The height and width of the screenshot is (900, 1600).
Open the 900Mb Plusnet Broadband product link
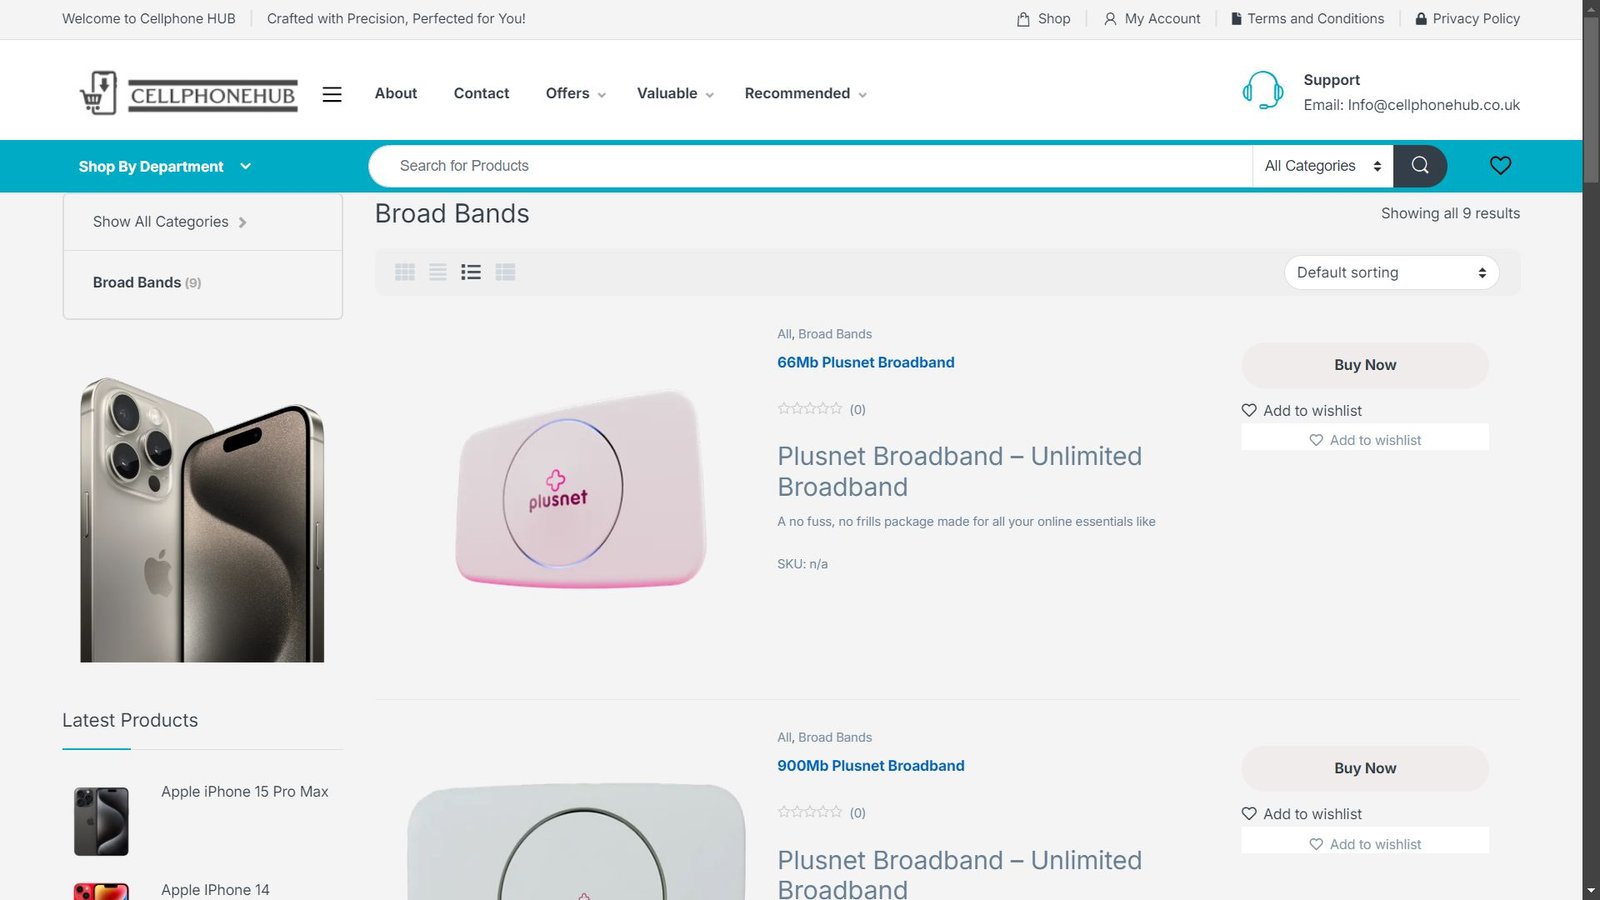870,766
